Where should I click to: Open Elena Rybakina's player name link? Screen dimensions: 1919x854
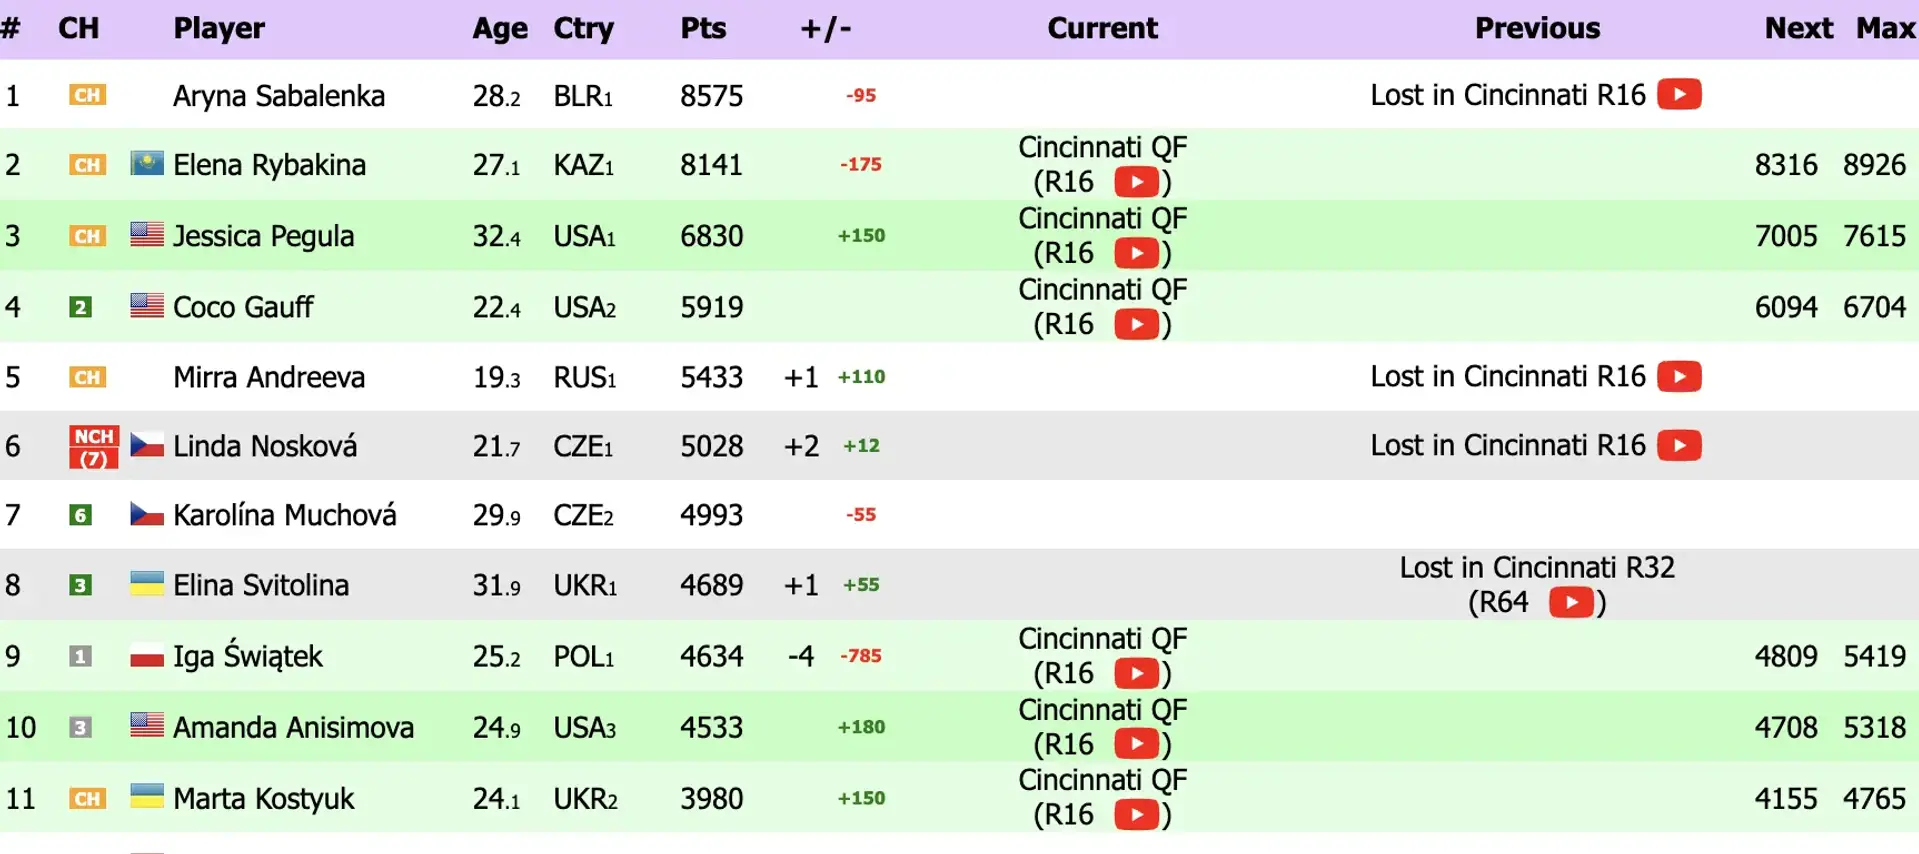point(269,165)
